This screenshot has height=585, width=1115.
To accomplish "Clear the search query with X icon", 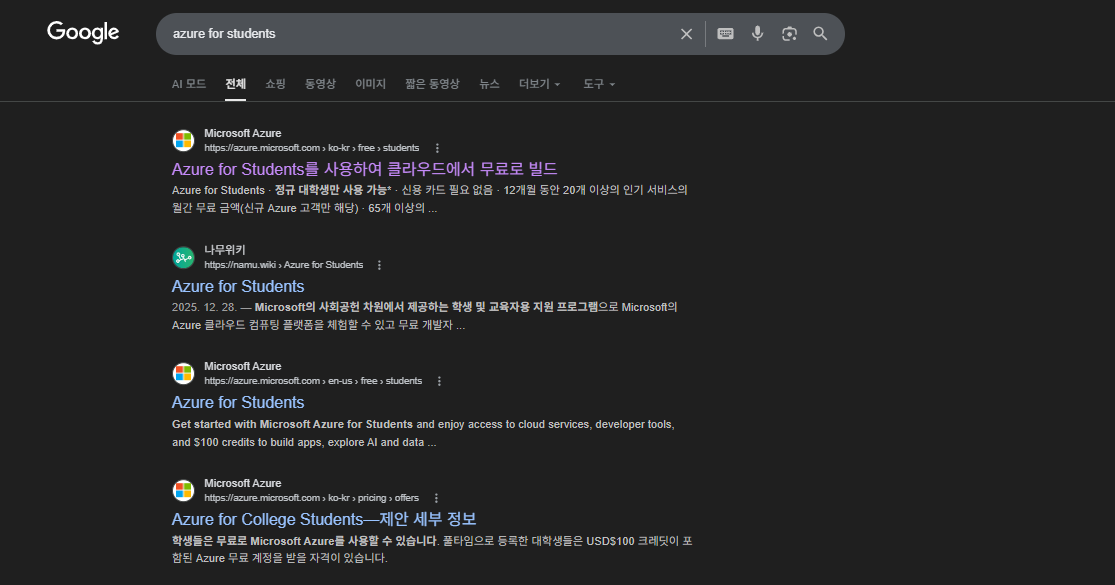I will [686, 34].
